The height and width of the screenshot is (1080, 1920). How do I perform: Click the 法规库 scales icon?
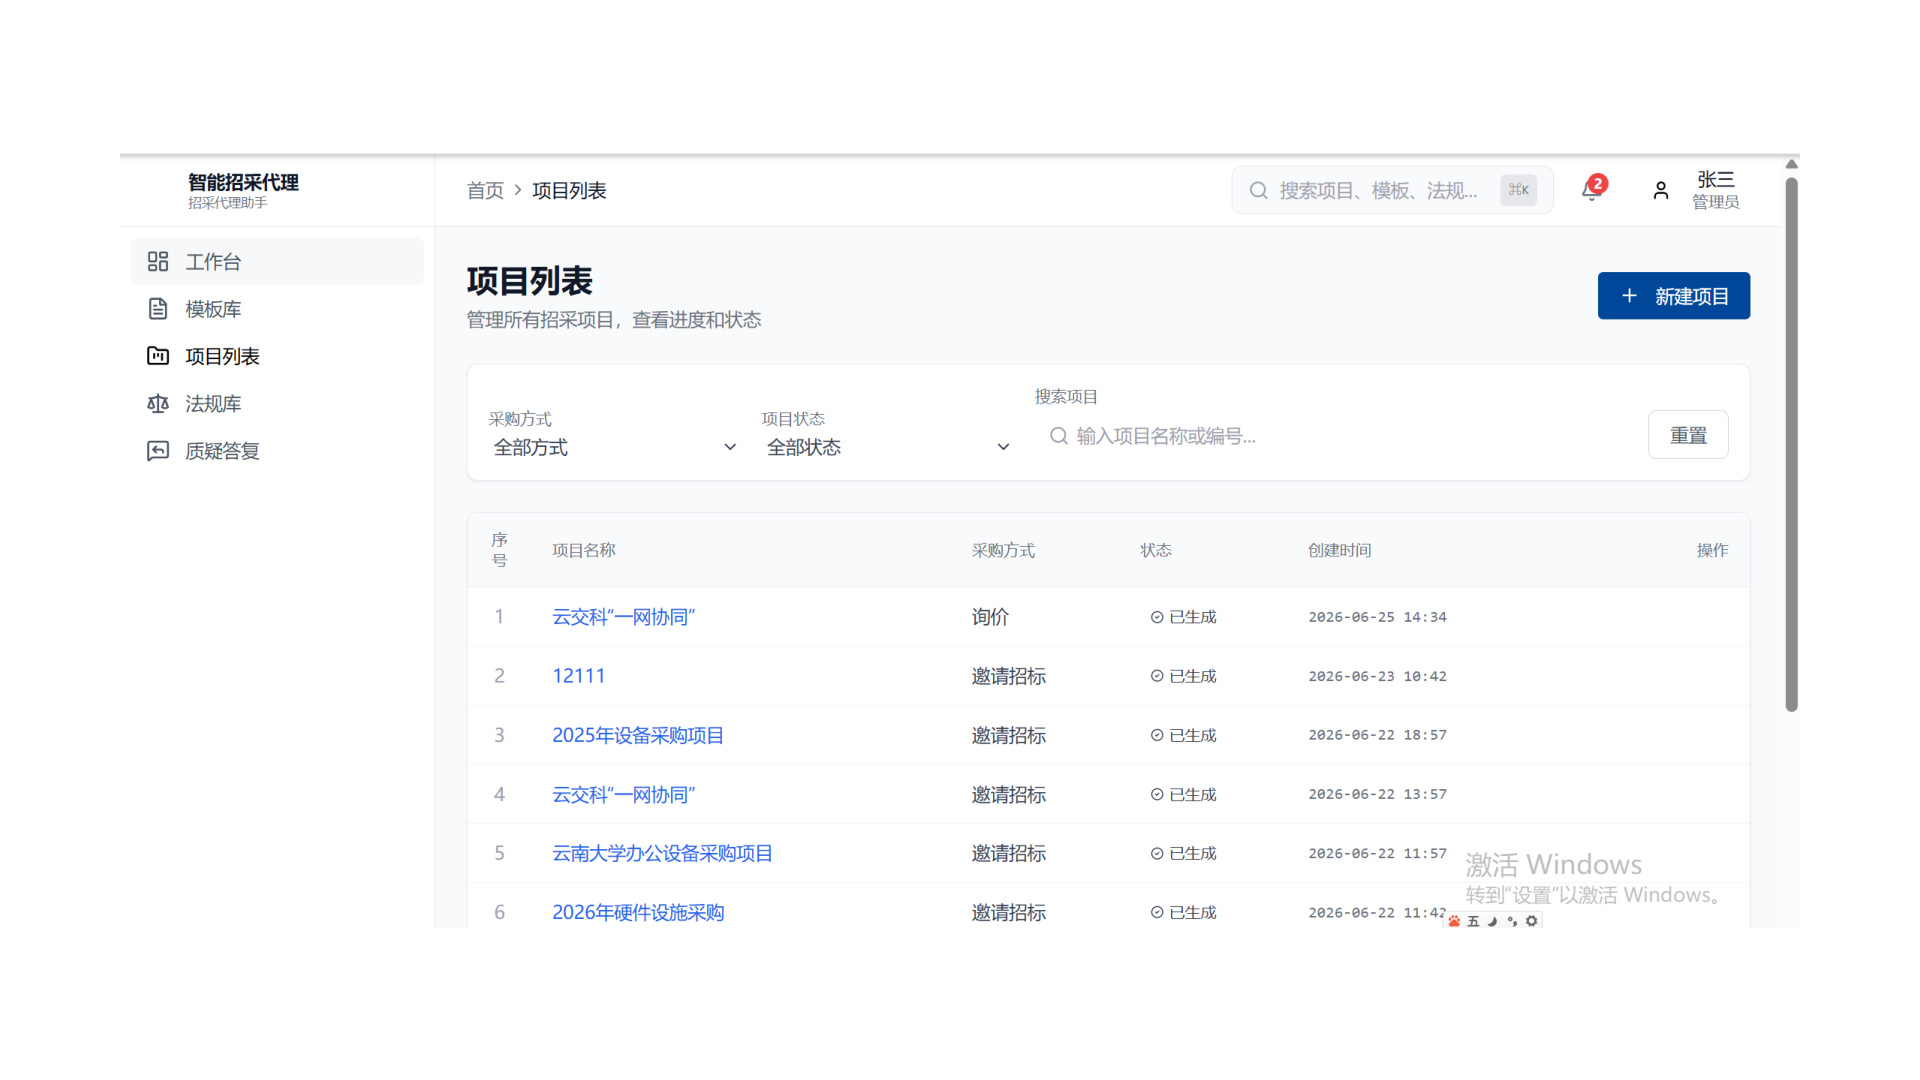point(158,404)
